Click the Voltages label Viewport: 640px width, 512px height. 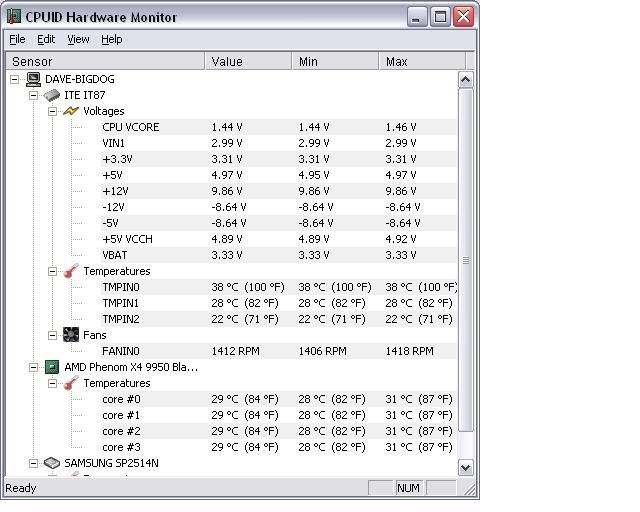coord(104,111)
